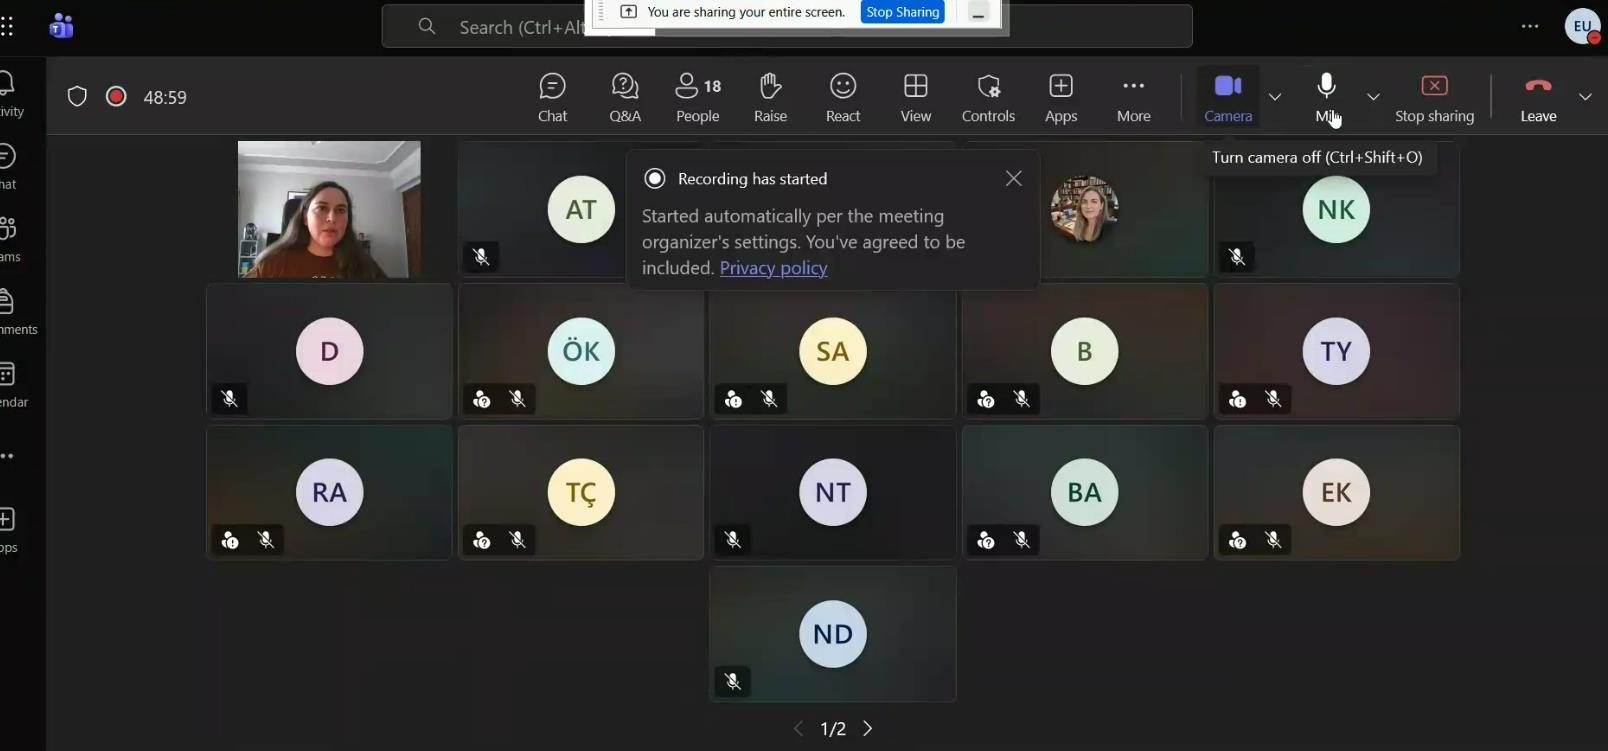
Task: Click the red recording indicator icon
Action: 116,97
